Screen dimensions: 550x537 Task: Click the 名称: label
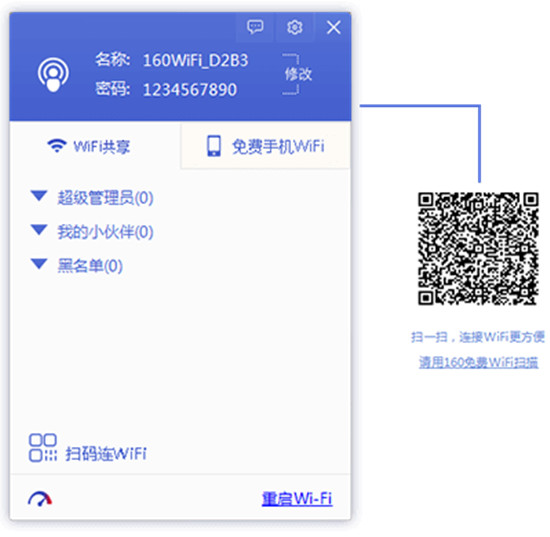click(113, 60)
